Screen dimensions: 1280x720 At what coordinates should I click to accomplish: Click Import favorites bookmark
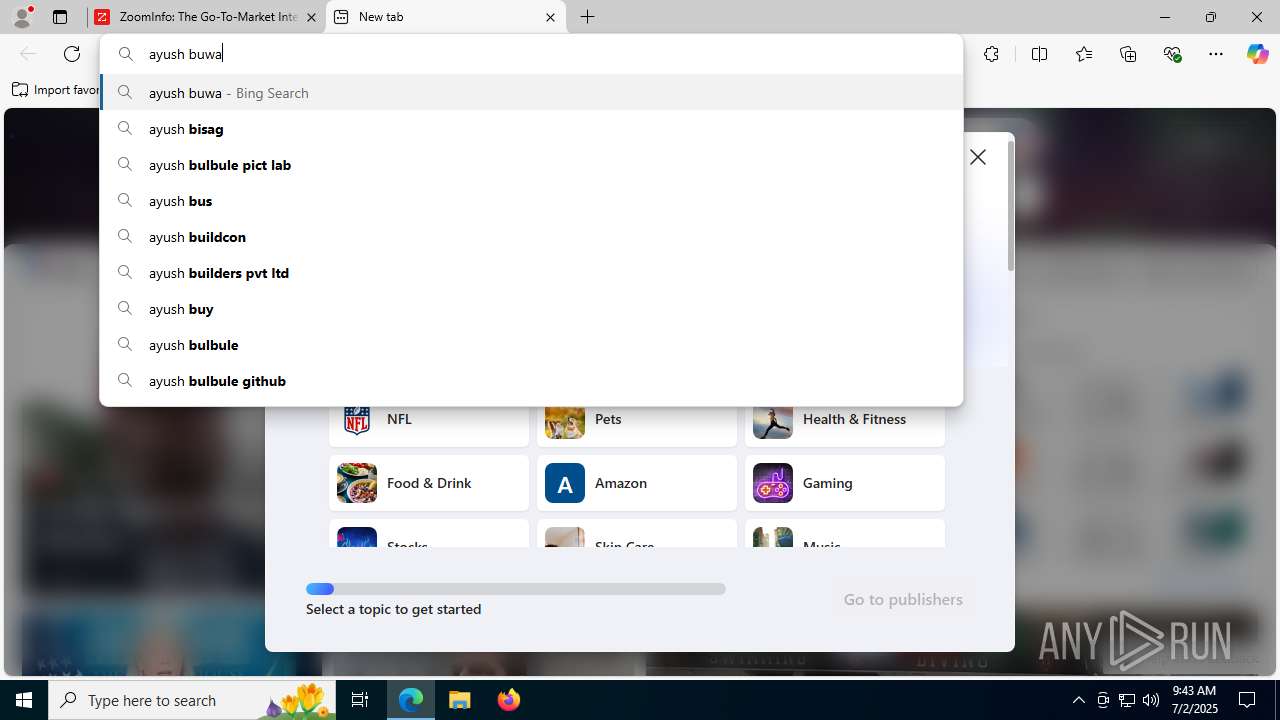tap(56, 90)
